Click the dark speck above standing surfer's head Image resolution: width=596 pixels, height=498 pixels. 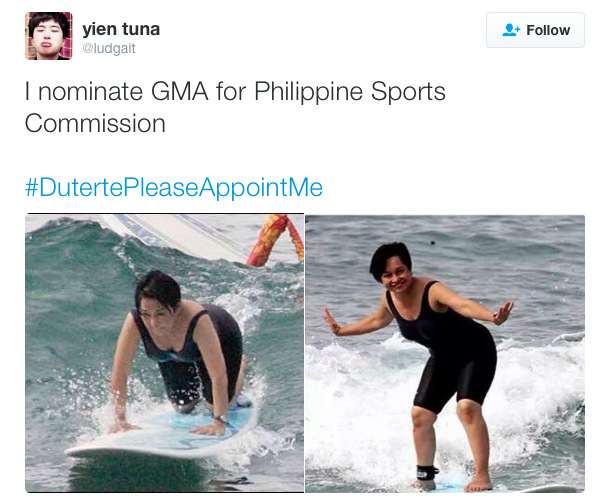433,242
